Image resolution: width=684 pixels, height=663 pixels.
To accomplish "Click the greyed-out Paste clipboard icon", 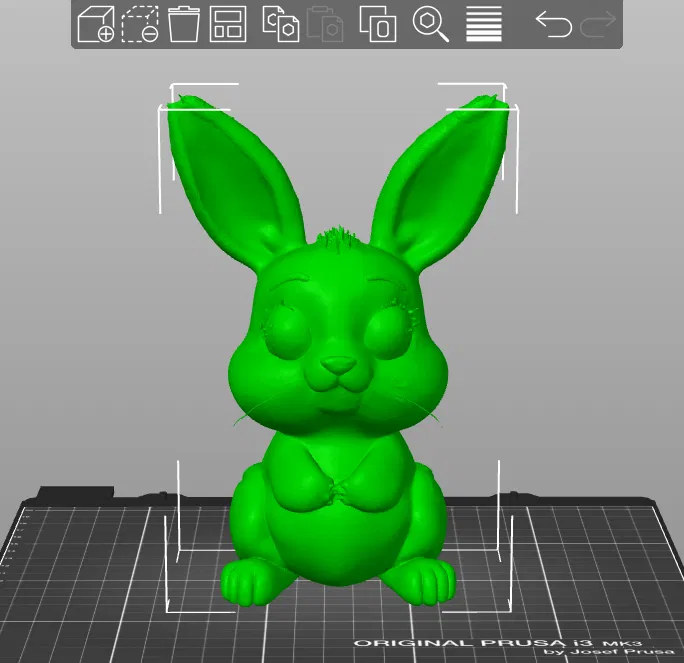I will pos(325,24).
